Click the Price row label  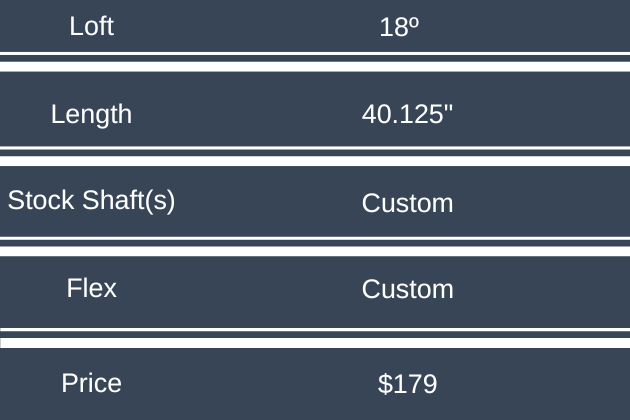click(x=91, y=383)
